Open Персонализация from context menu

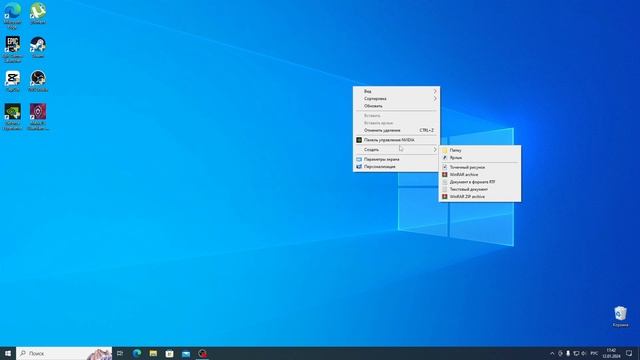click(396, 167)
